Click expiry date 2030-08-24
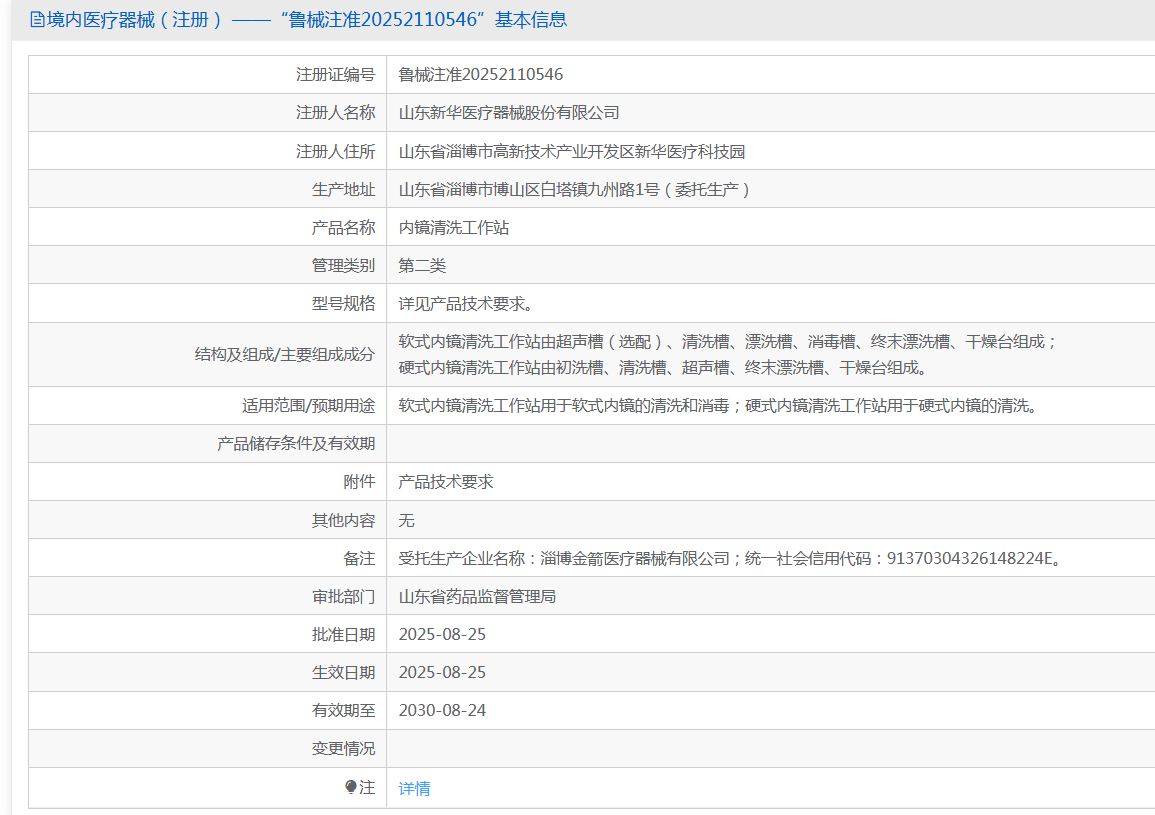This screenshot has width=1155, height=815. click(442, 710)
